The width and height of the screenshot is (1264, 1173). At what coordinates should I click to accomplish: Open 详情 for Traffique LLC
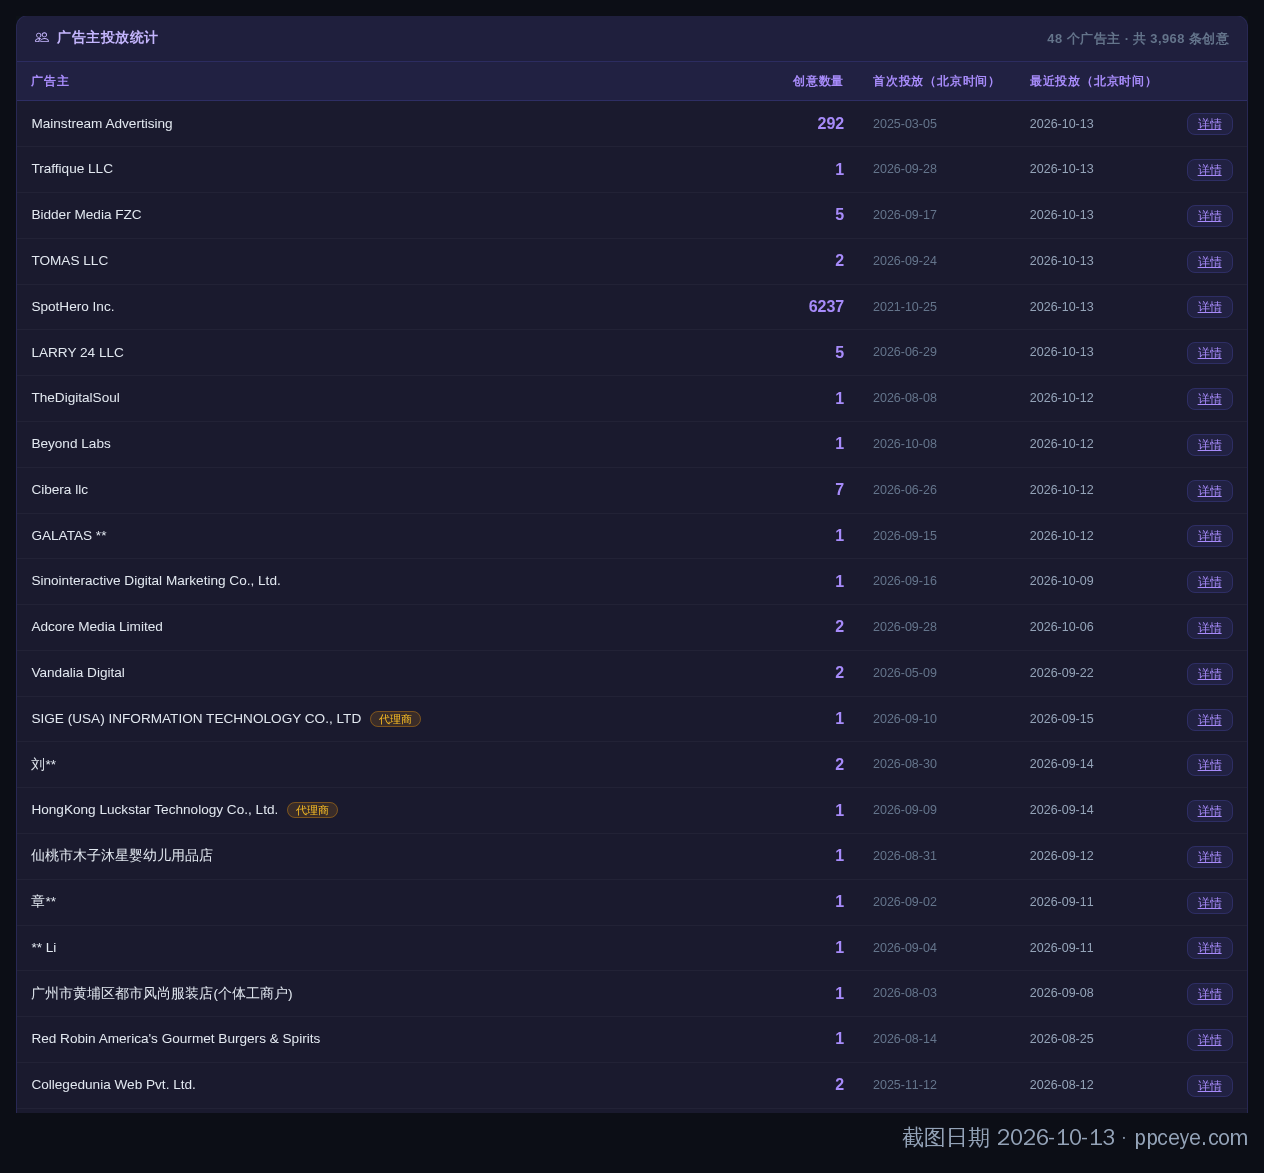[x=1210, y=170]
